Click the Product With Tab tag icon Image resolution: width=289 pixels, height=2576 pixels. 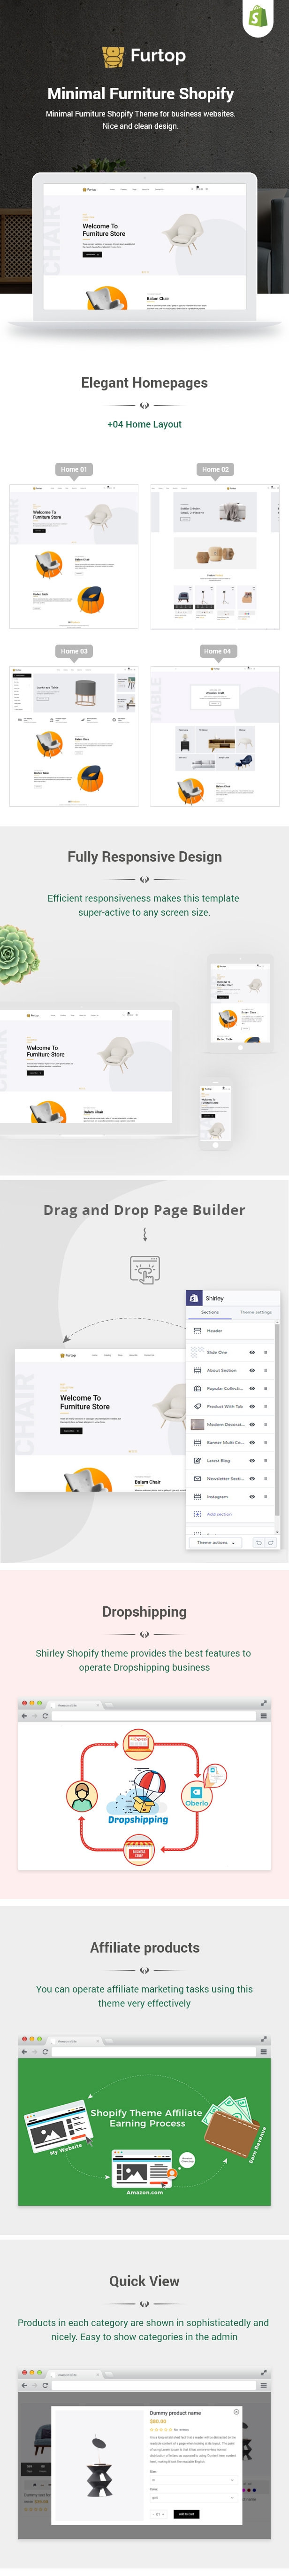coord(197,1406)
